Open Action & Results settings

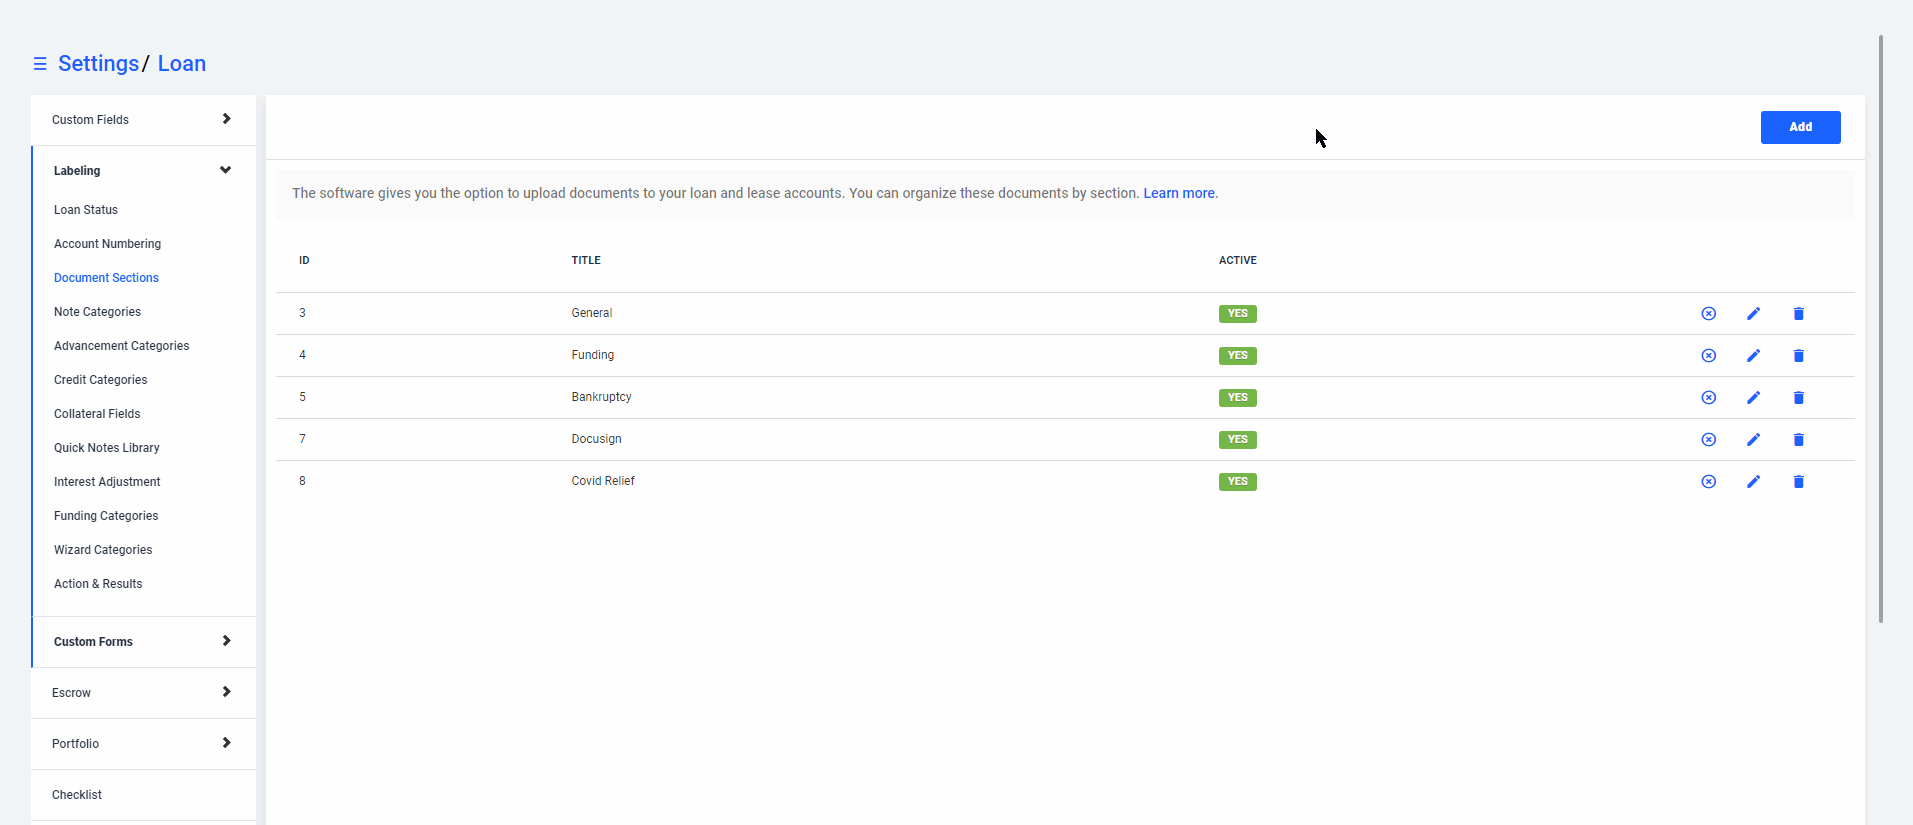[x=98, y=584]
